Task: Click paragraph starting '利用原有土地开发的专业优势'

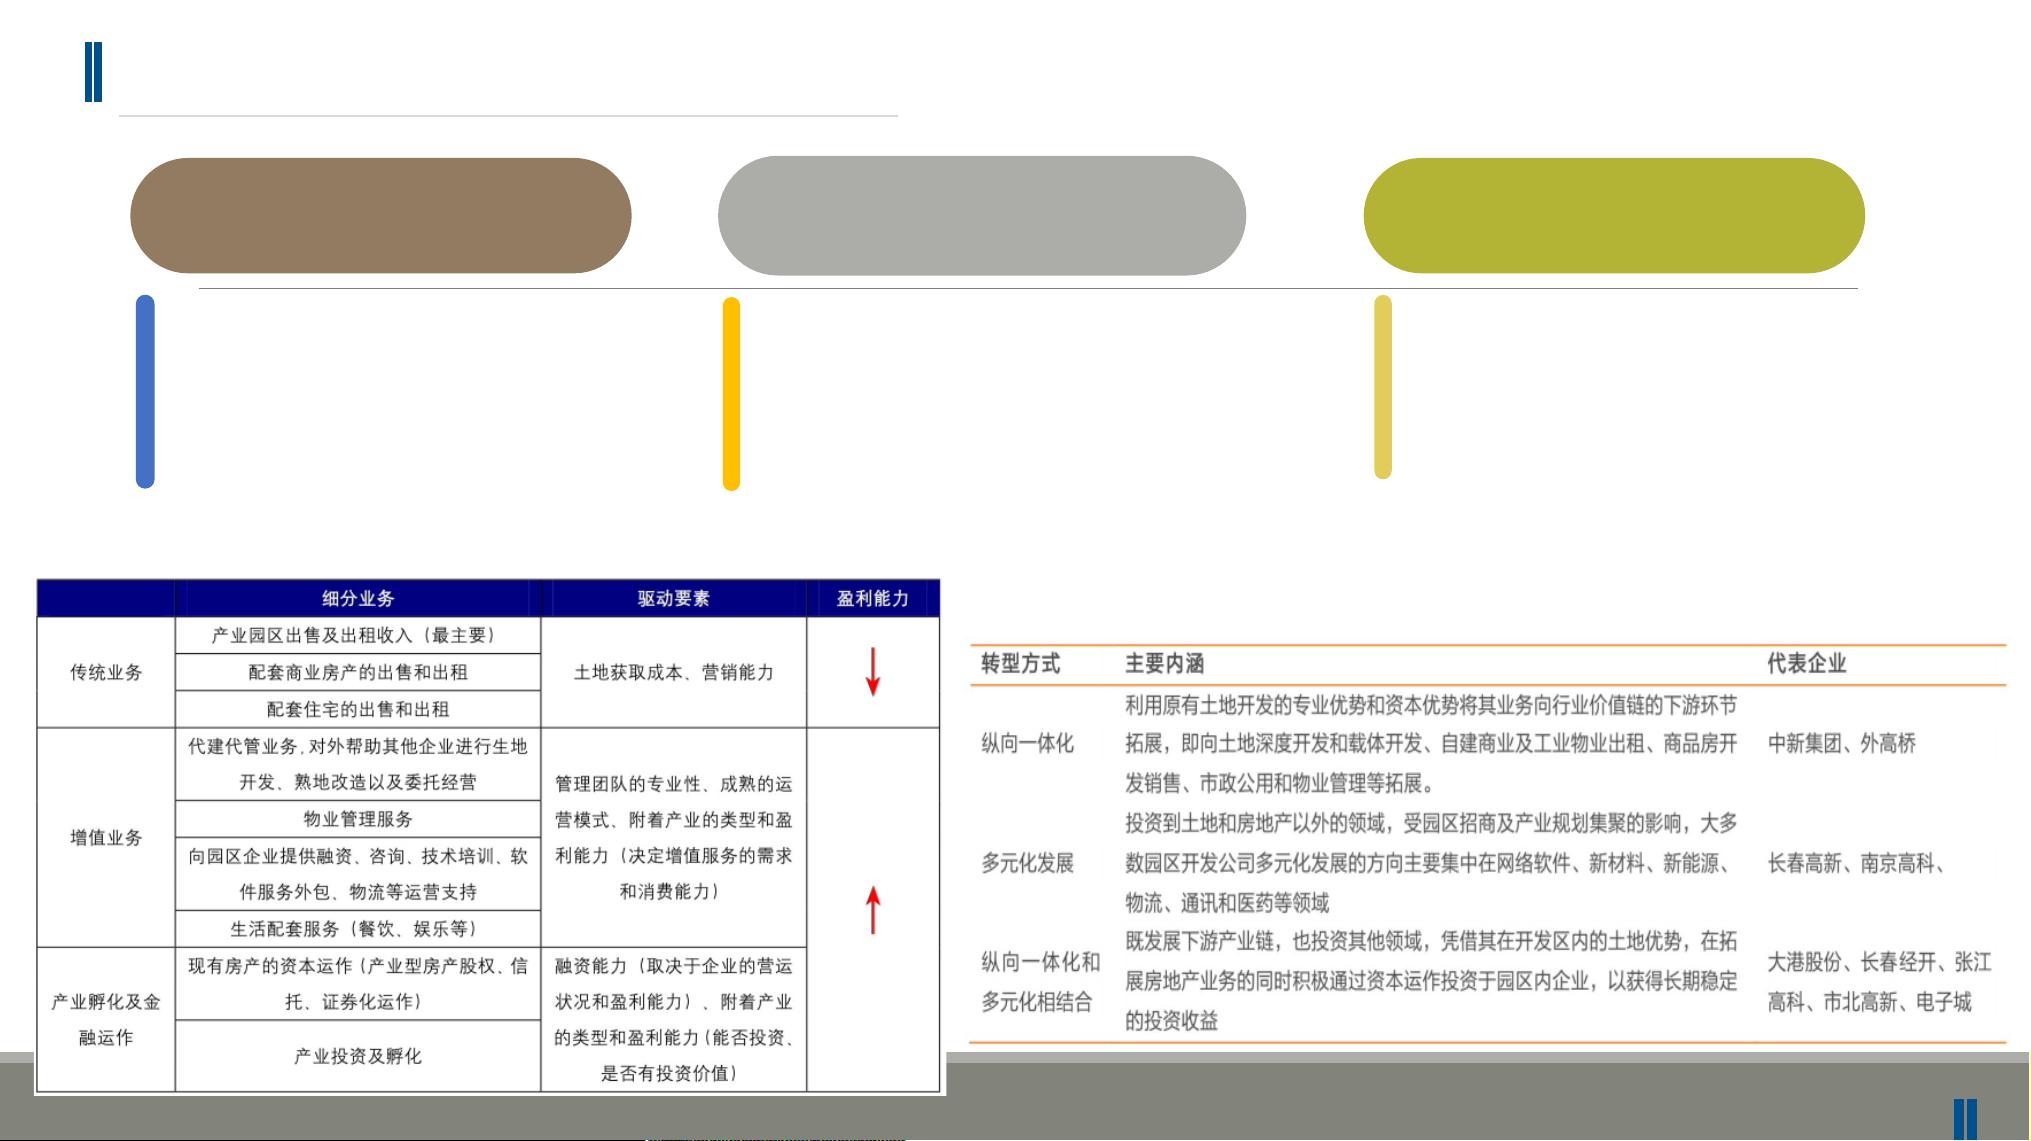Action: tap(1431, 744)
